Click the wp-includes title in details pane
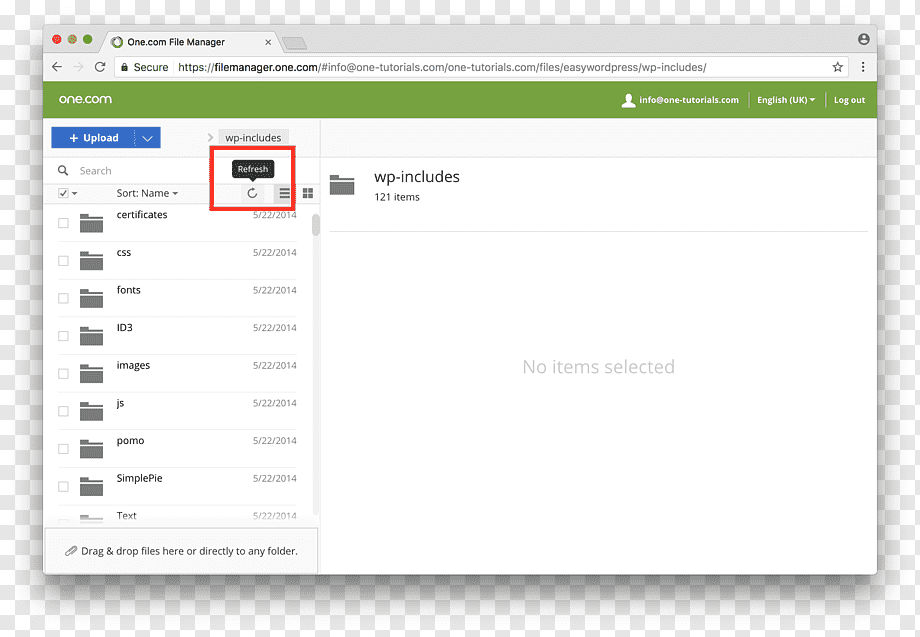This screenshot has height=637, width=920. (417, 177)
